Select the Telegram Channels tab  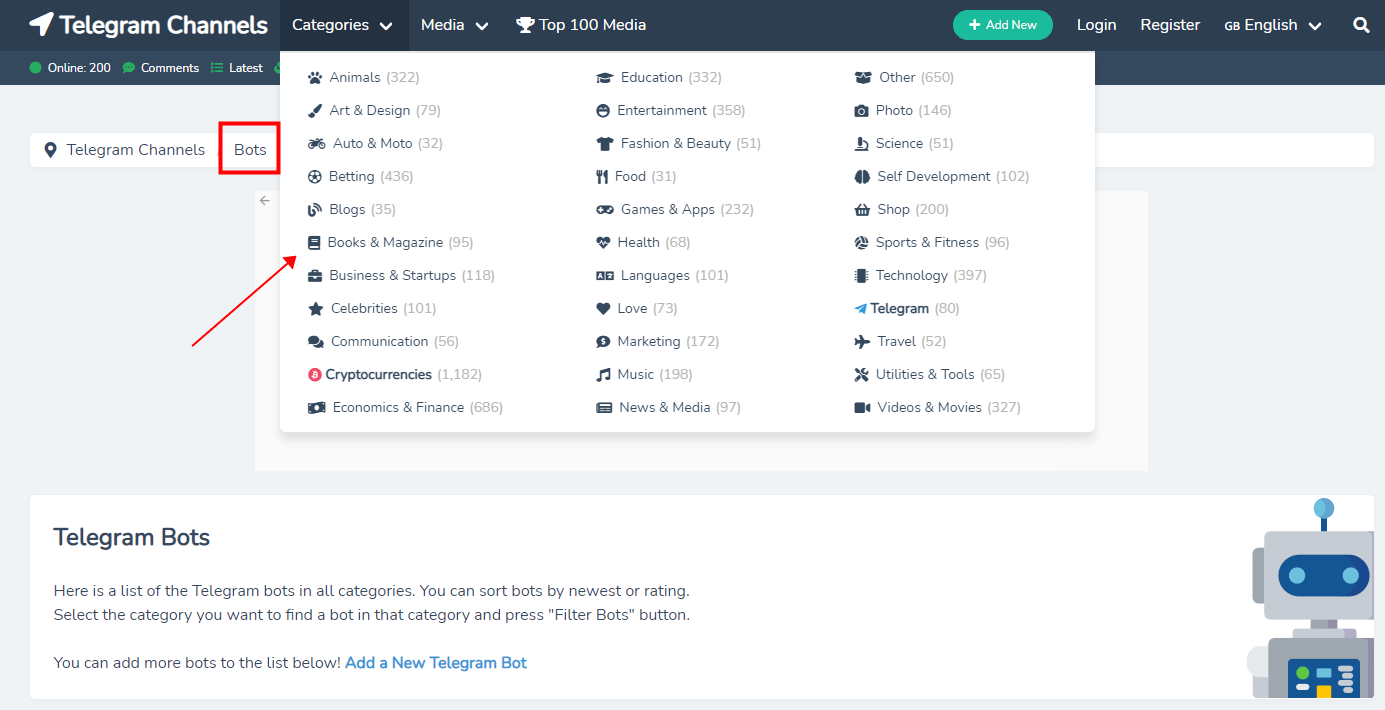(x=135, y=149)
